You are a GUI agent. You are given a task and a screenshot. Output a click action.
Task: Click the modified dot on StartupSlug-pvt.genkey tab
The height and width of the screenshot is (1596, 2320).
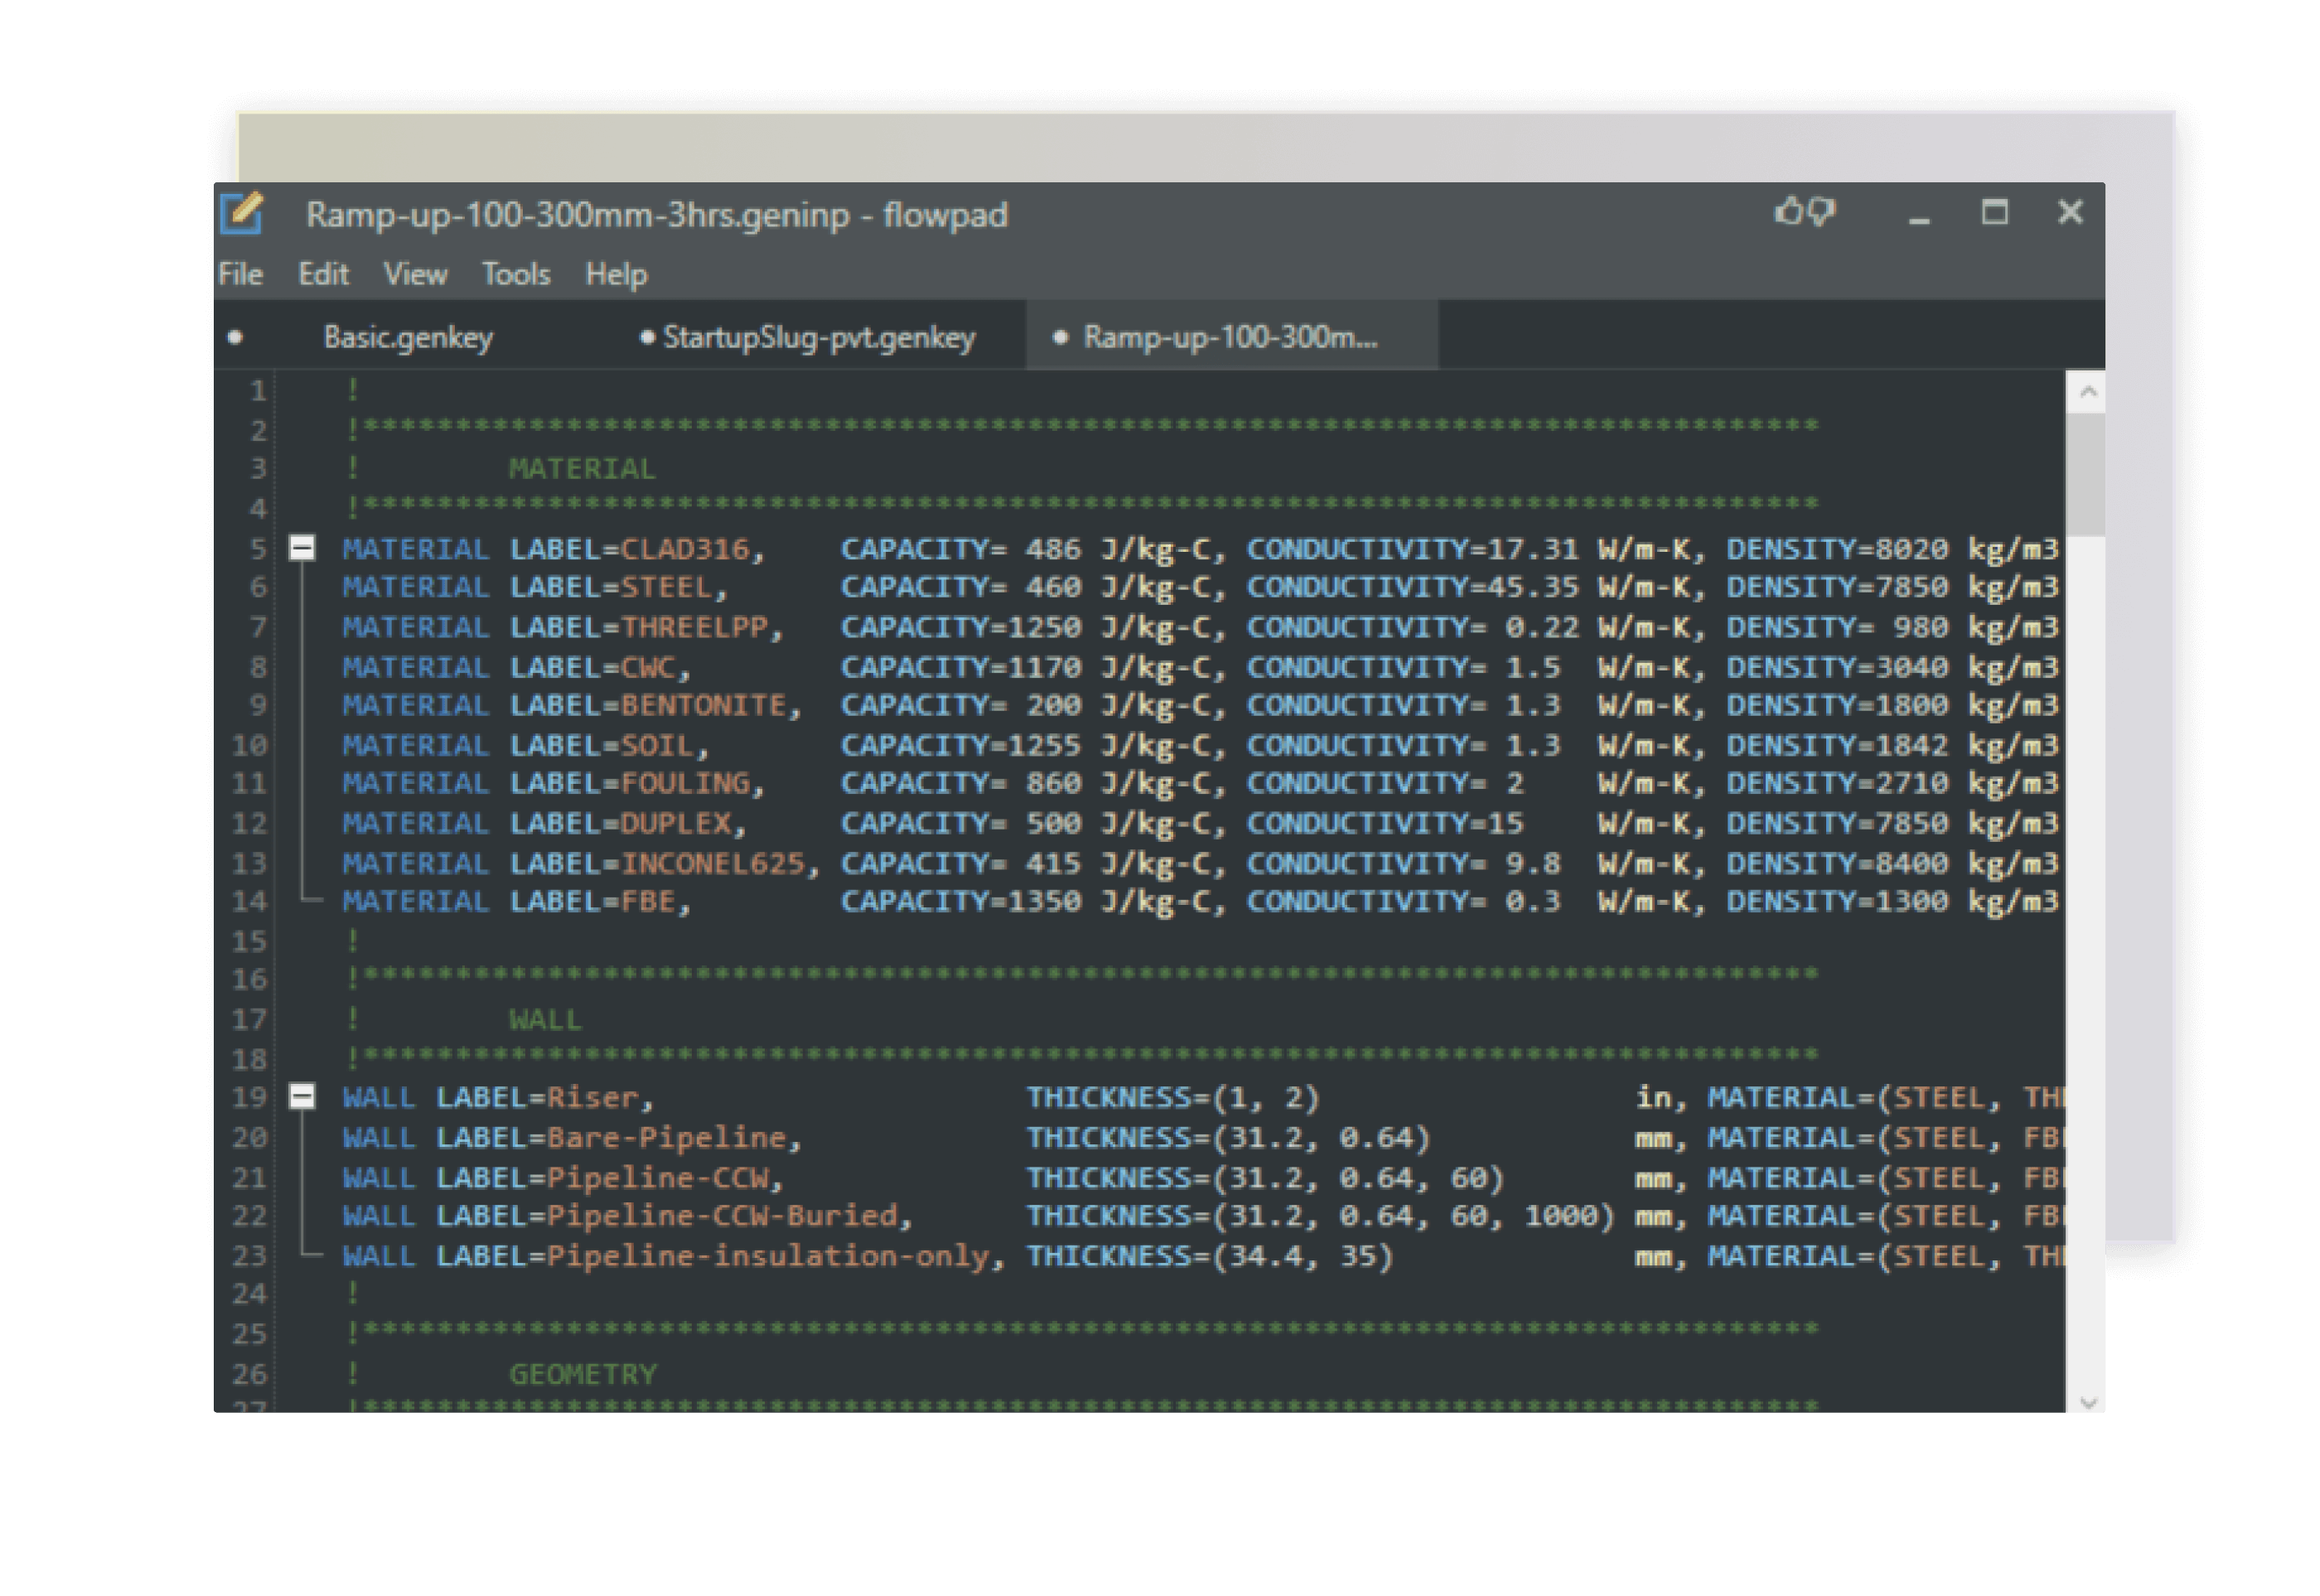(x=647, y=338)
